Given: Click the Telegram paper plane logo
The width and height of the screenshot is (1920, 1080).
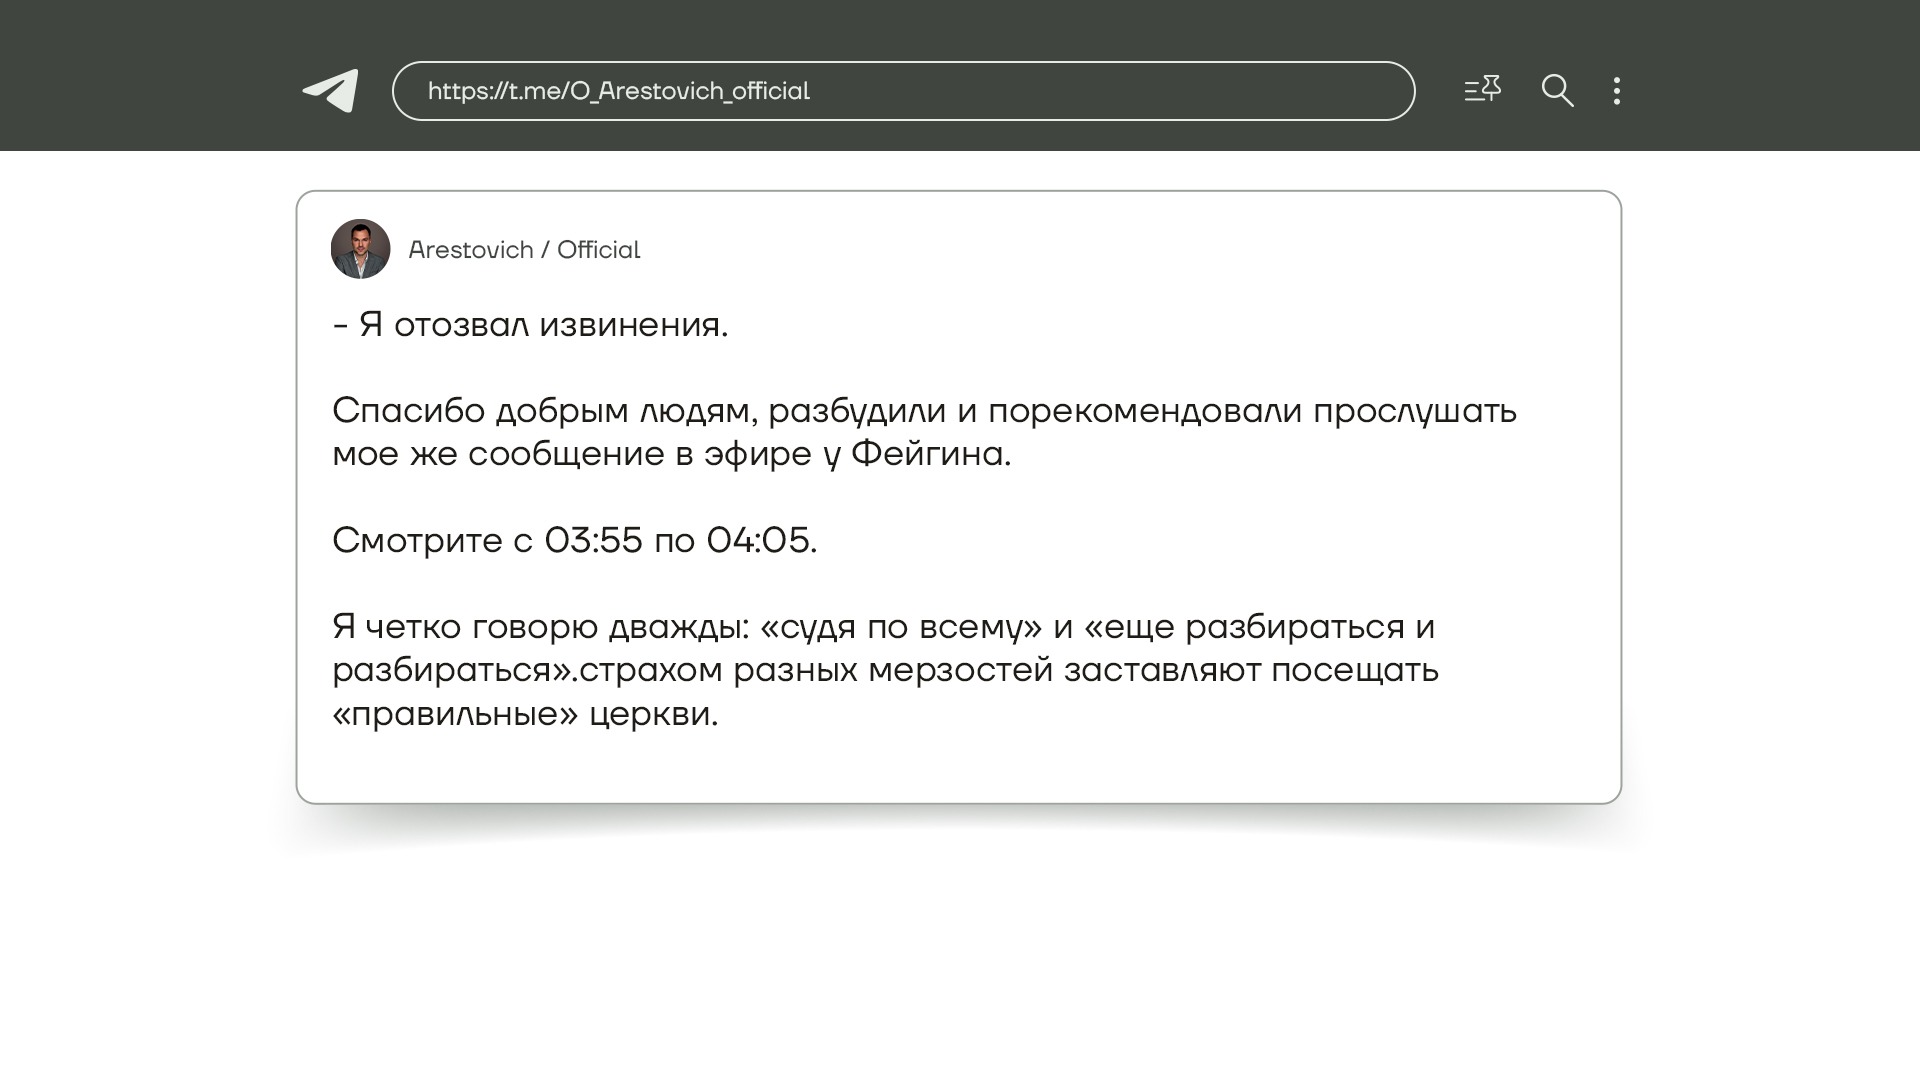Looking at the screenshot, I should pyautogui.click(x=331, y=91).
